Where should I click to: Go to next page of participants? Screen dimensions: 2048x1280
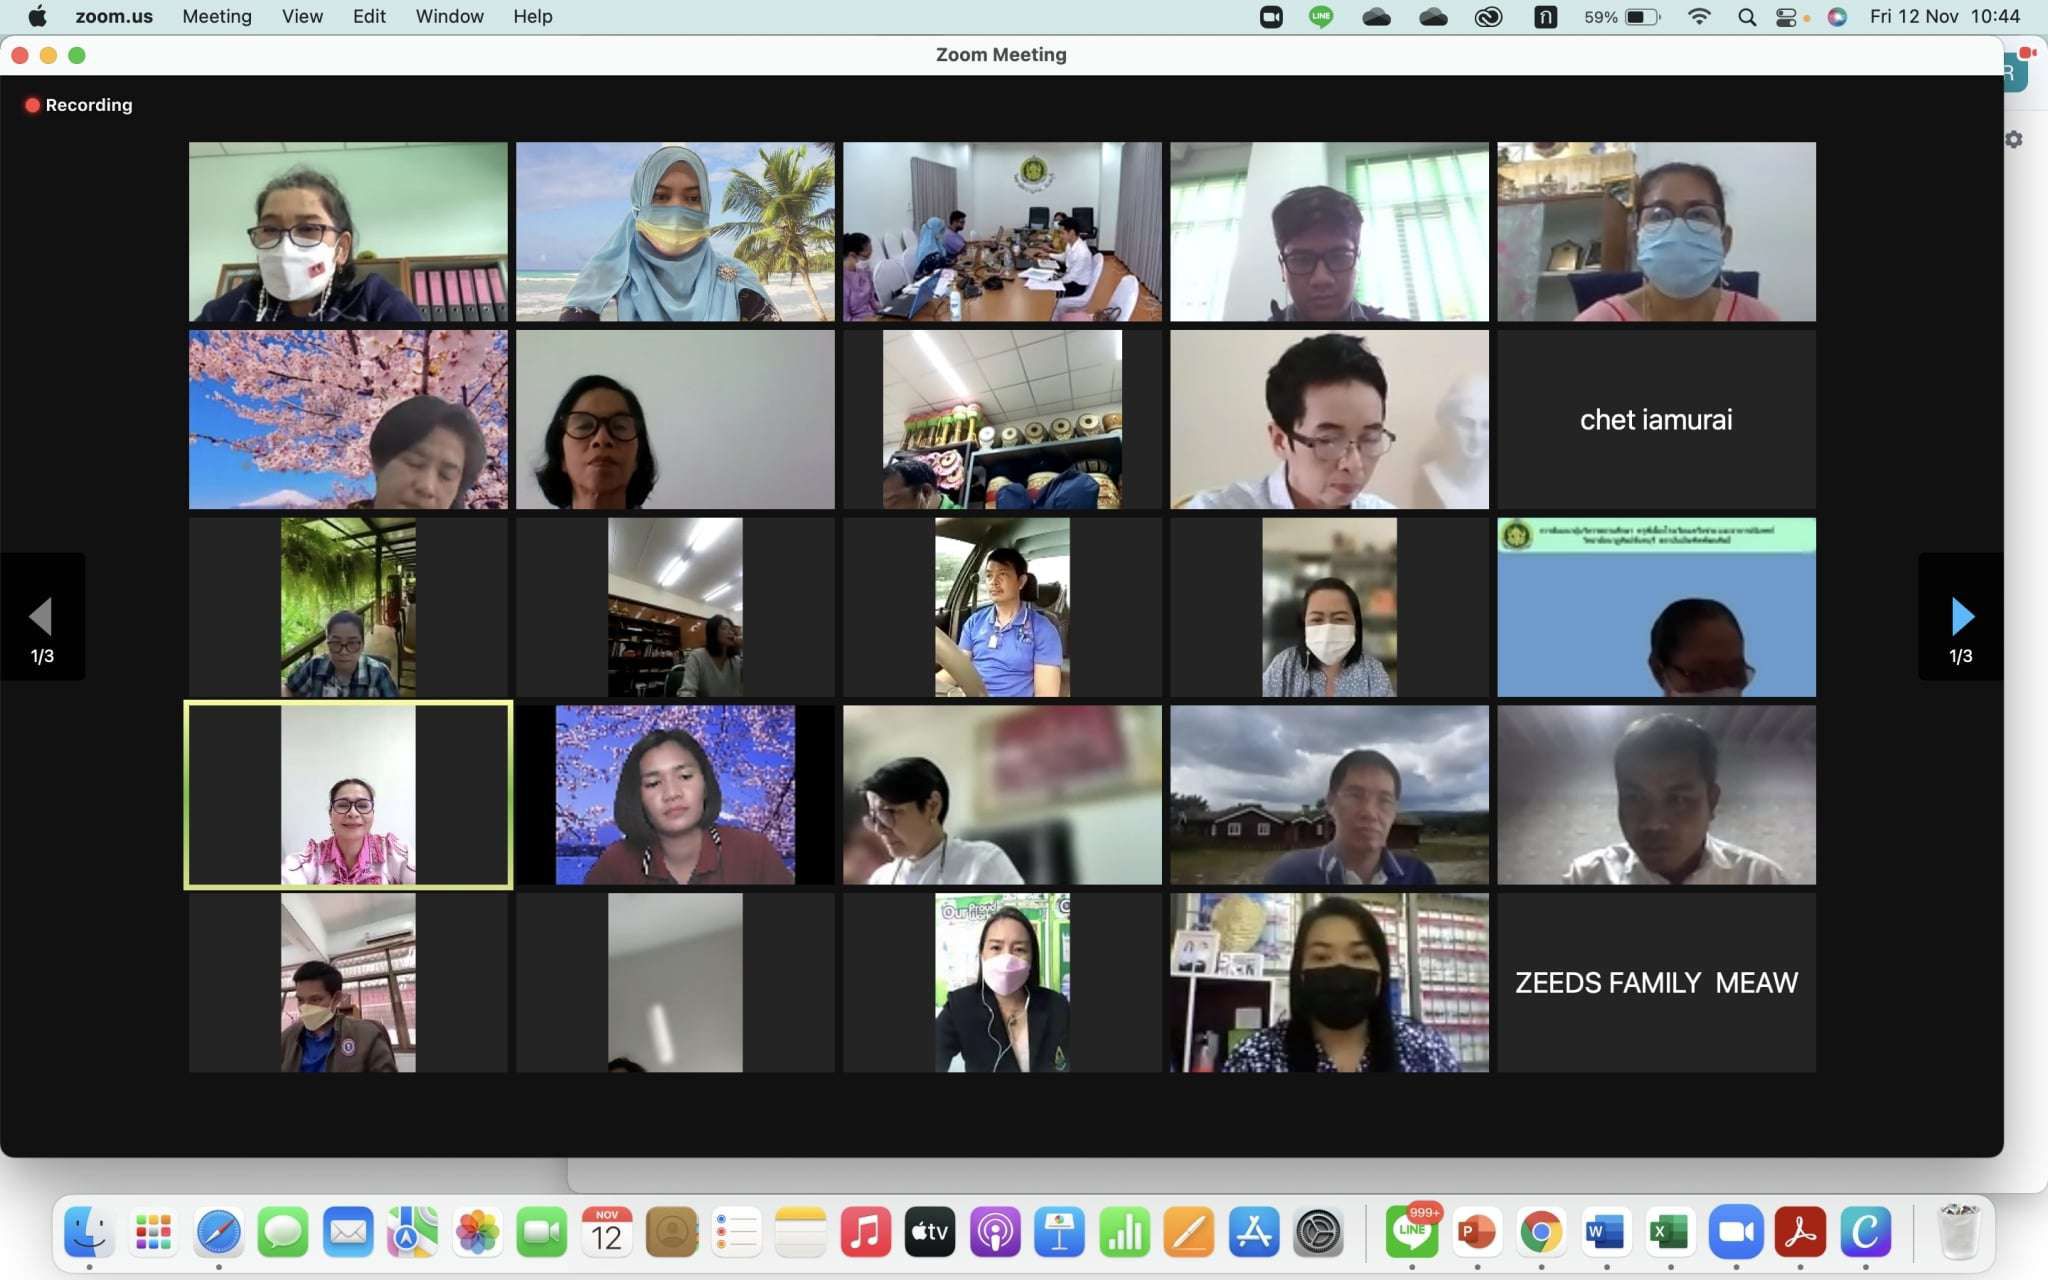pyautogui.click(x=1962, y=617)
